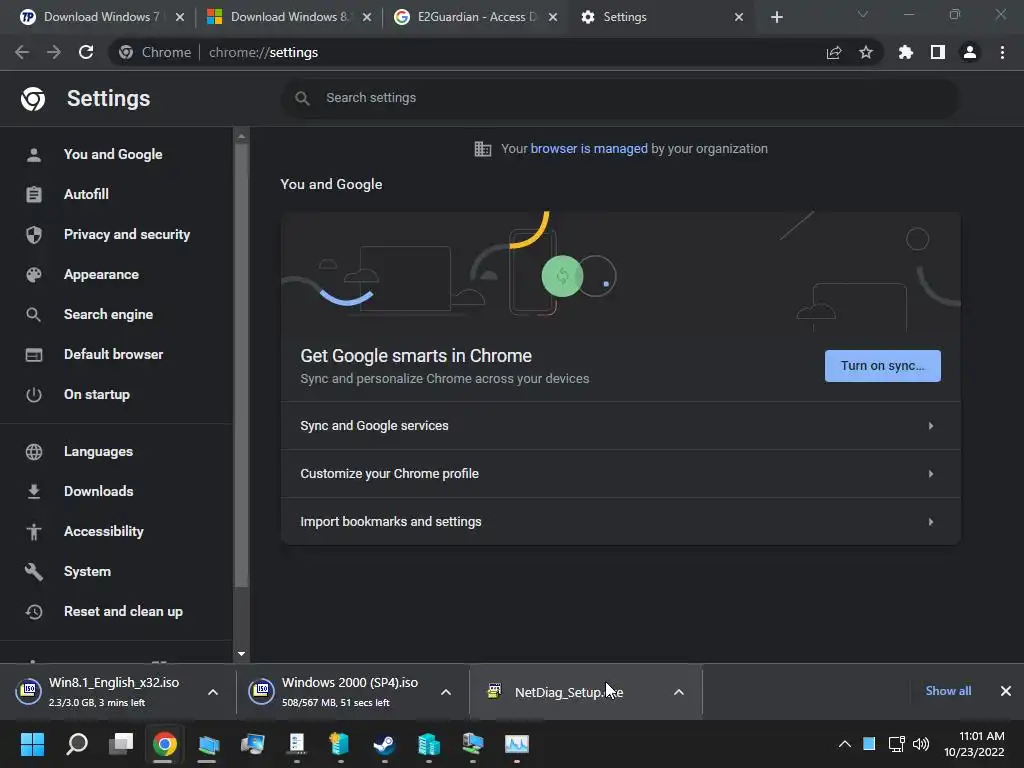The width and height of the screenshot is (1024, 768).
Task: Go back to previous page
Action: click(22, 52)
